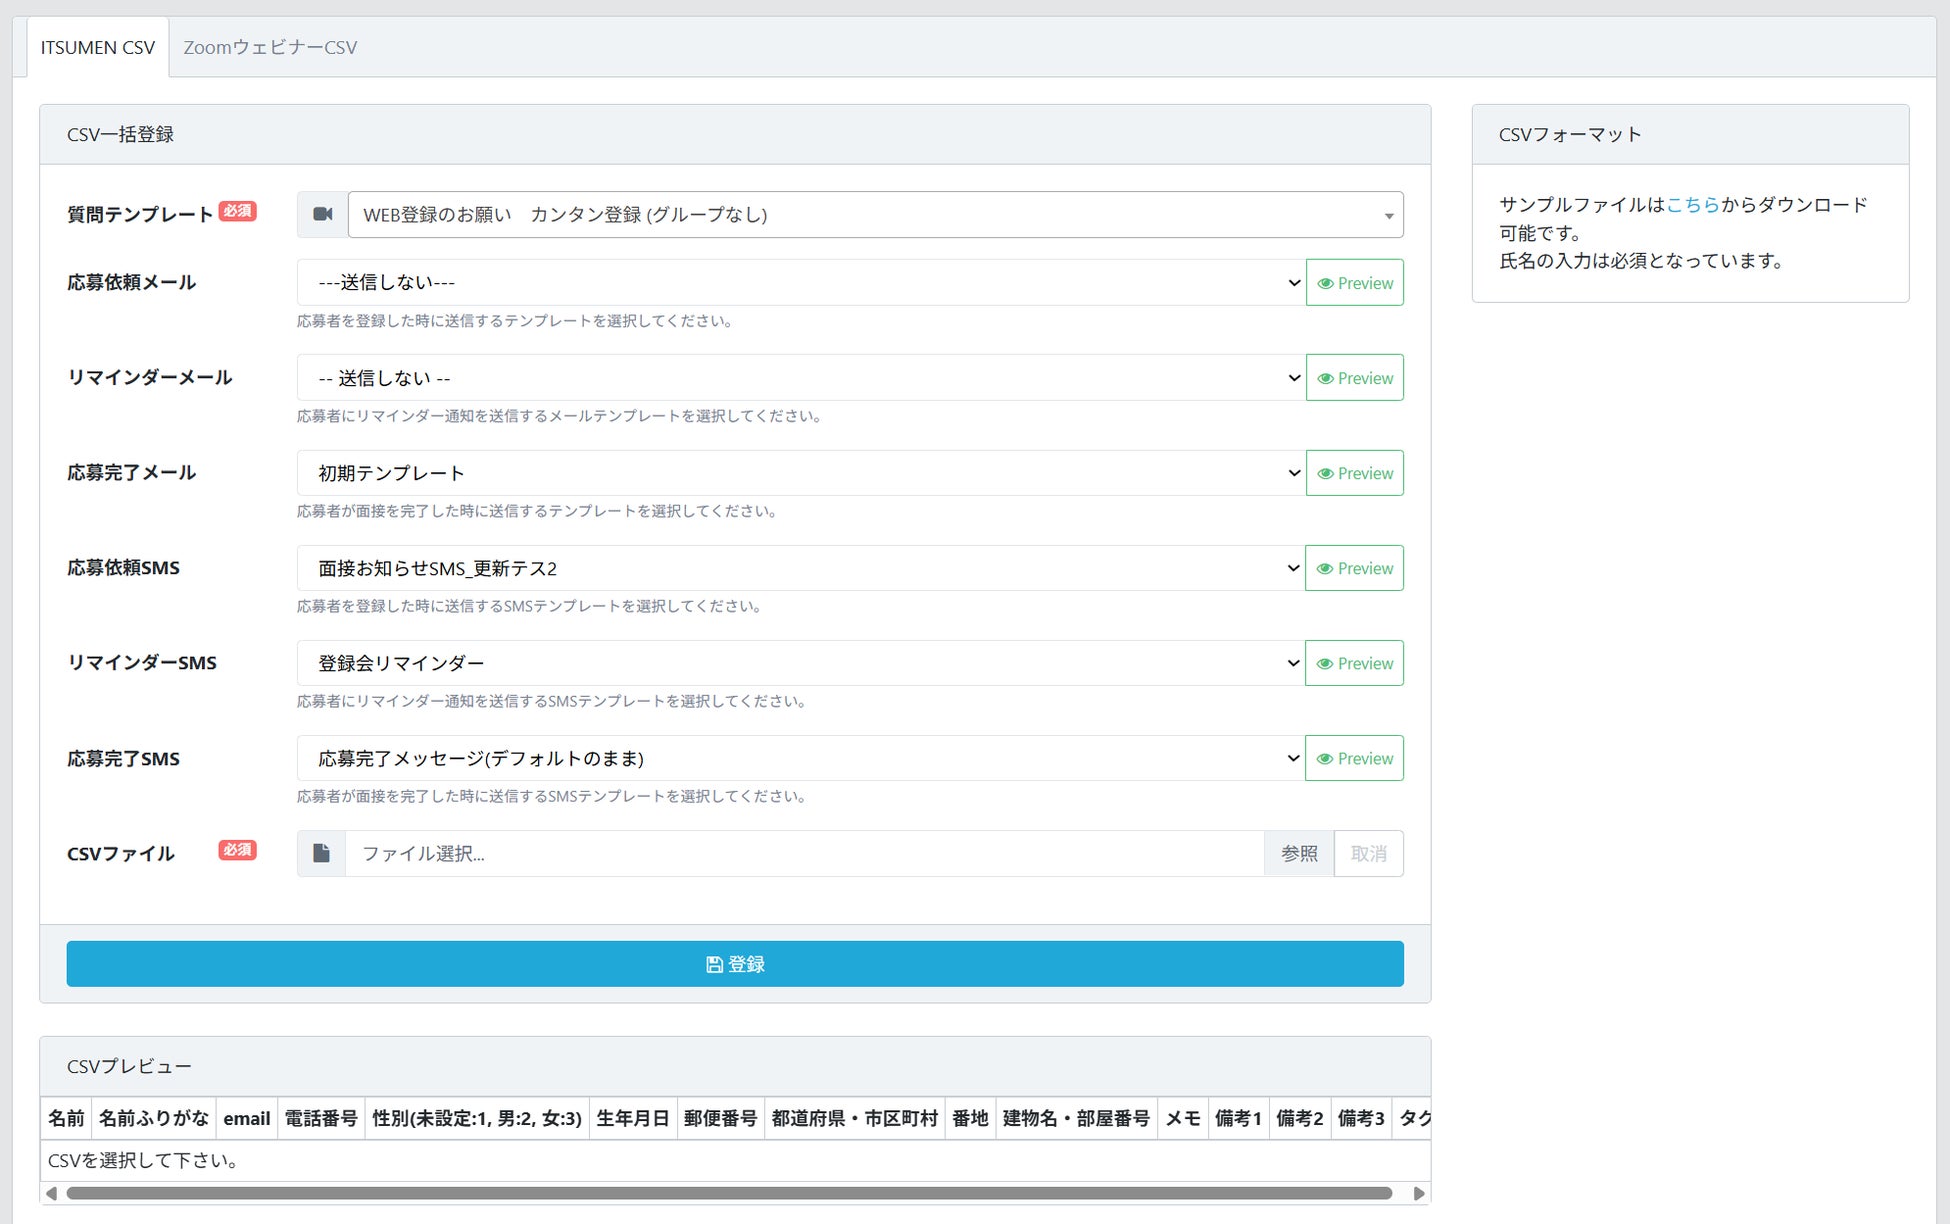
Task: Expand the 応募依頼メール select box
Action: coord(800,283)
